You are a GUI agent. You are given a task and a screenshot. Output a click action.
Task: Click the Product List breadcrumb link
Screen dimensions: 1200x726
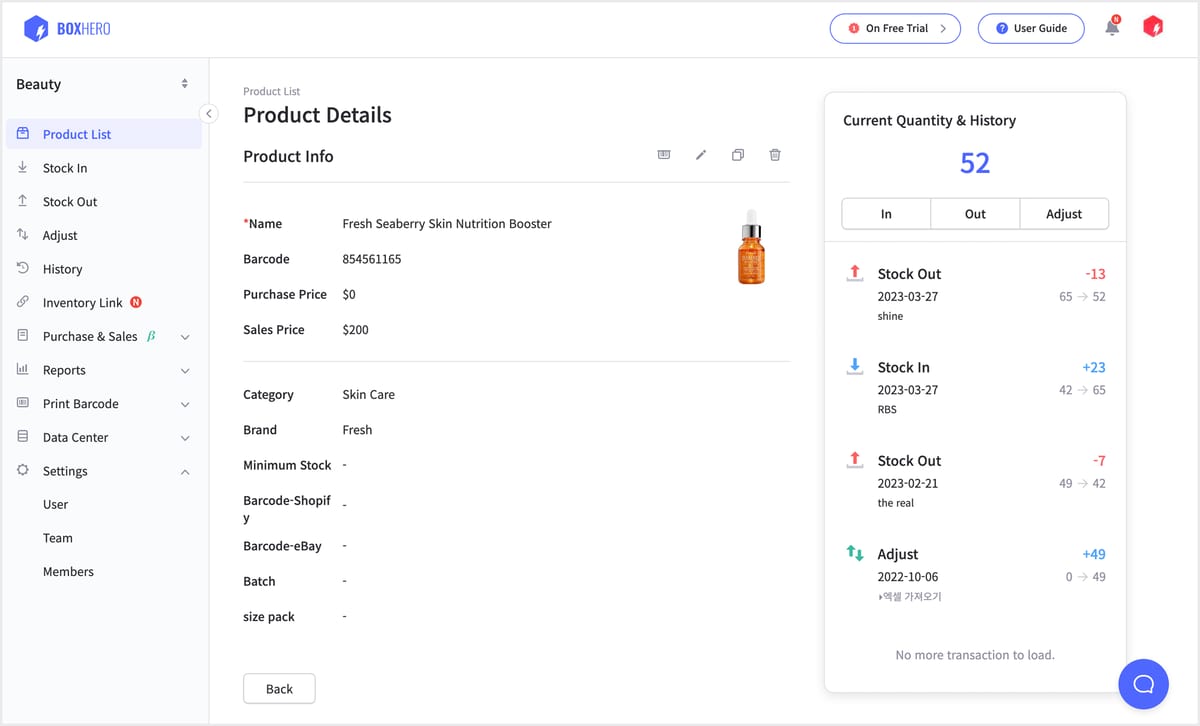271,91
